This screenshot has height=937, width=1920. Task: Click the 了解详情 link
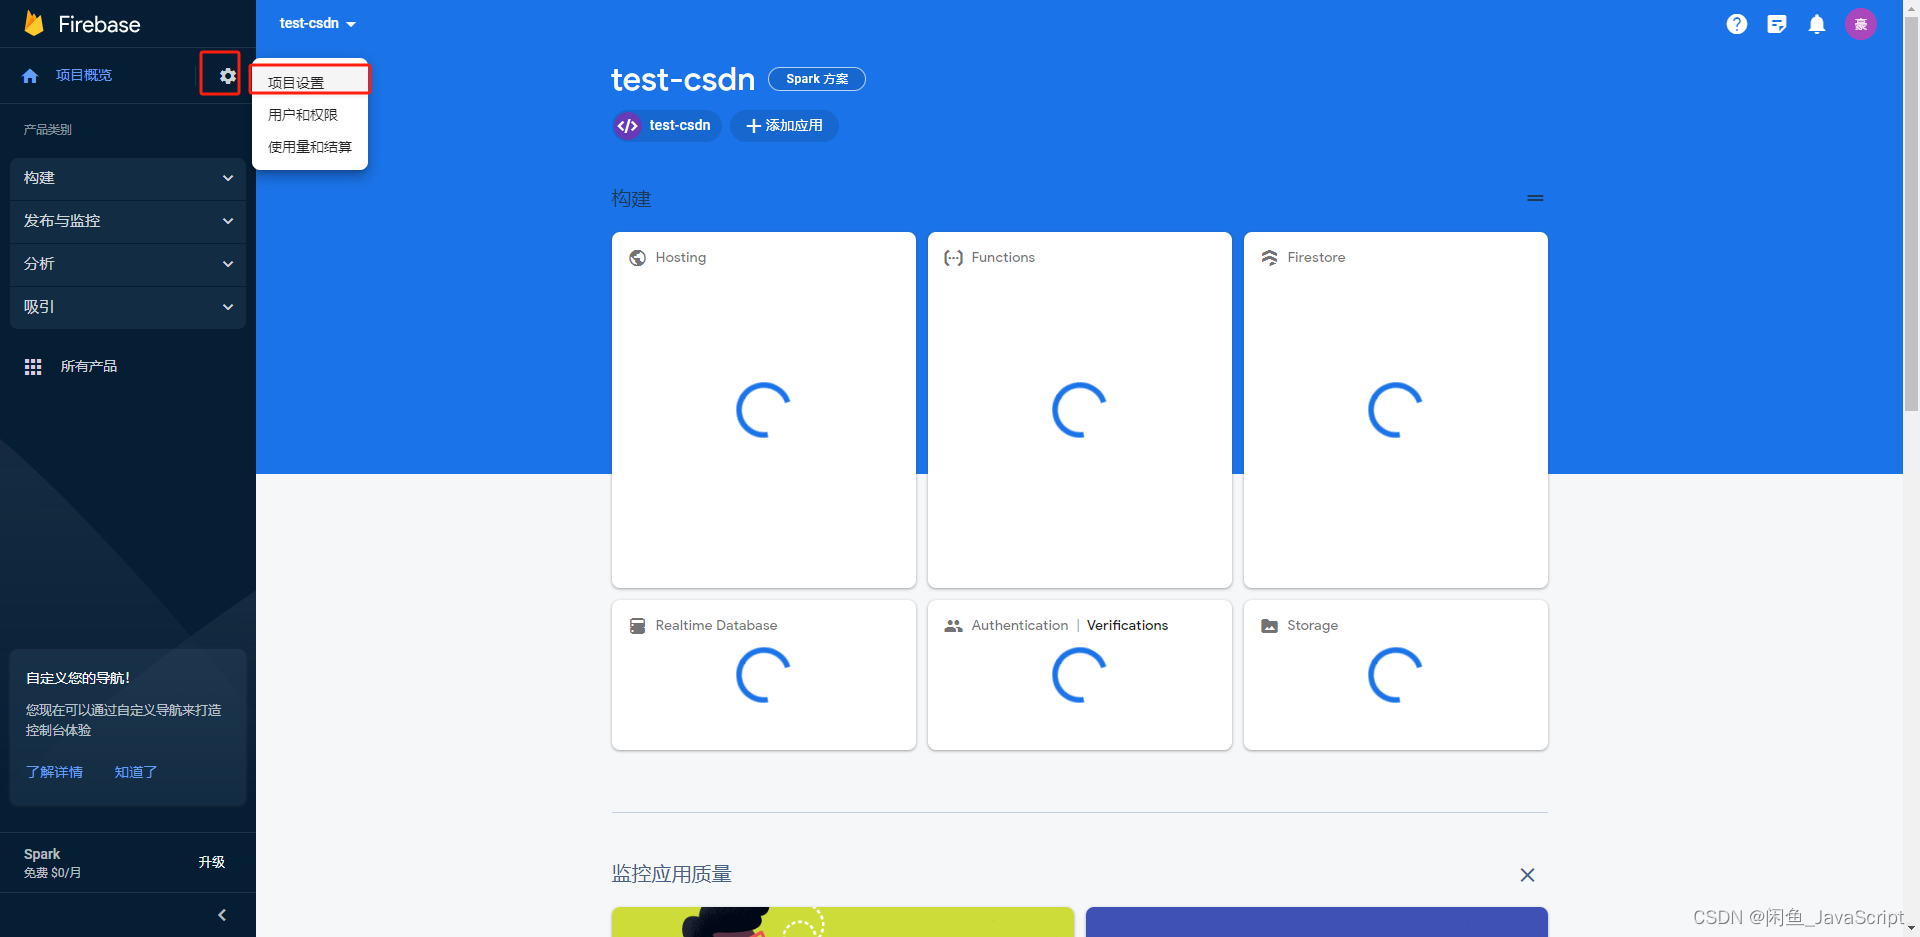tap(54, 772)
